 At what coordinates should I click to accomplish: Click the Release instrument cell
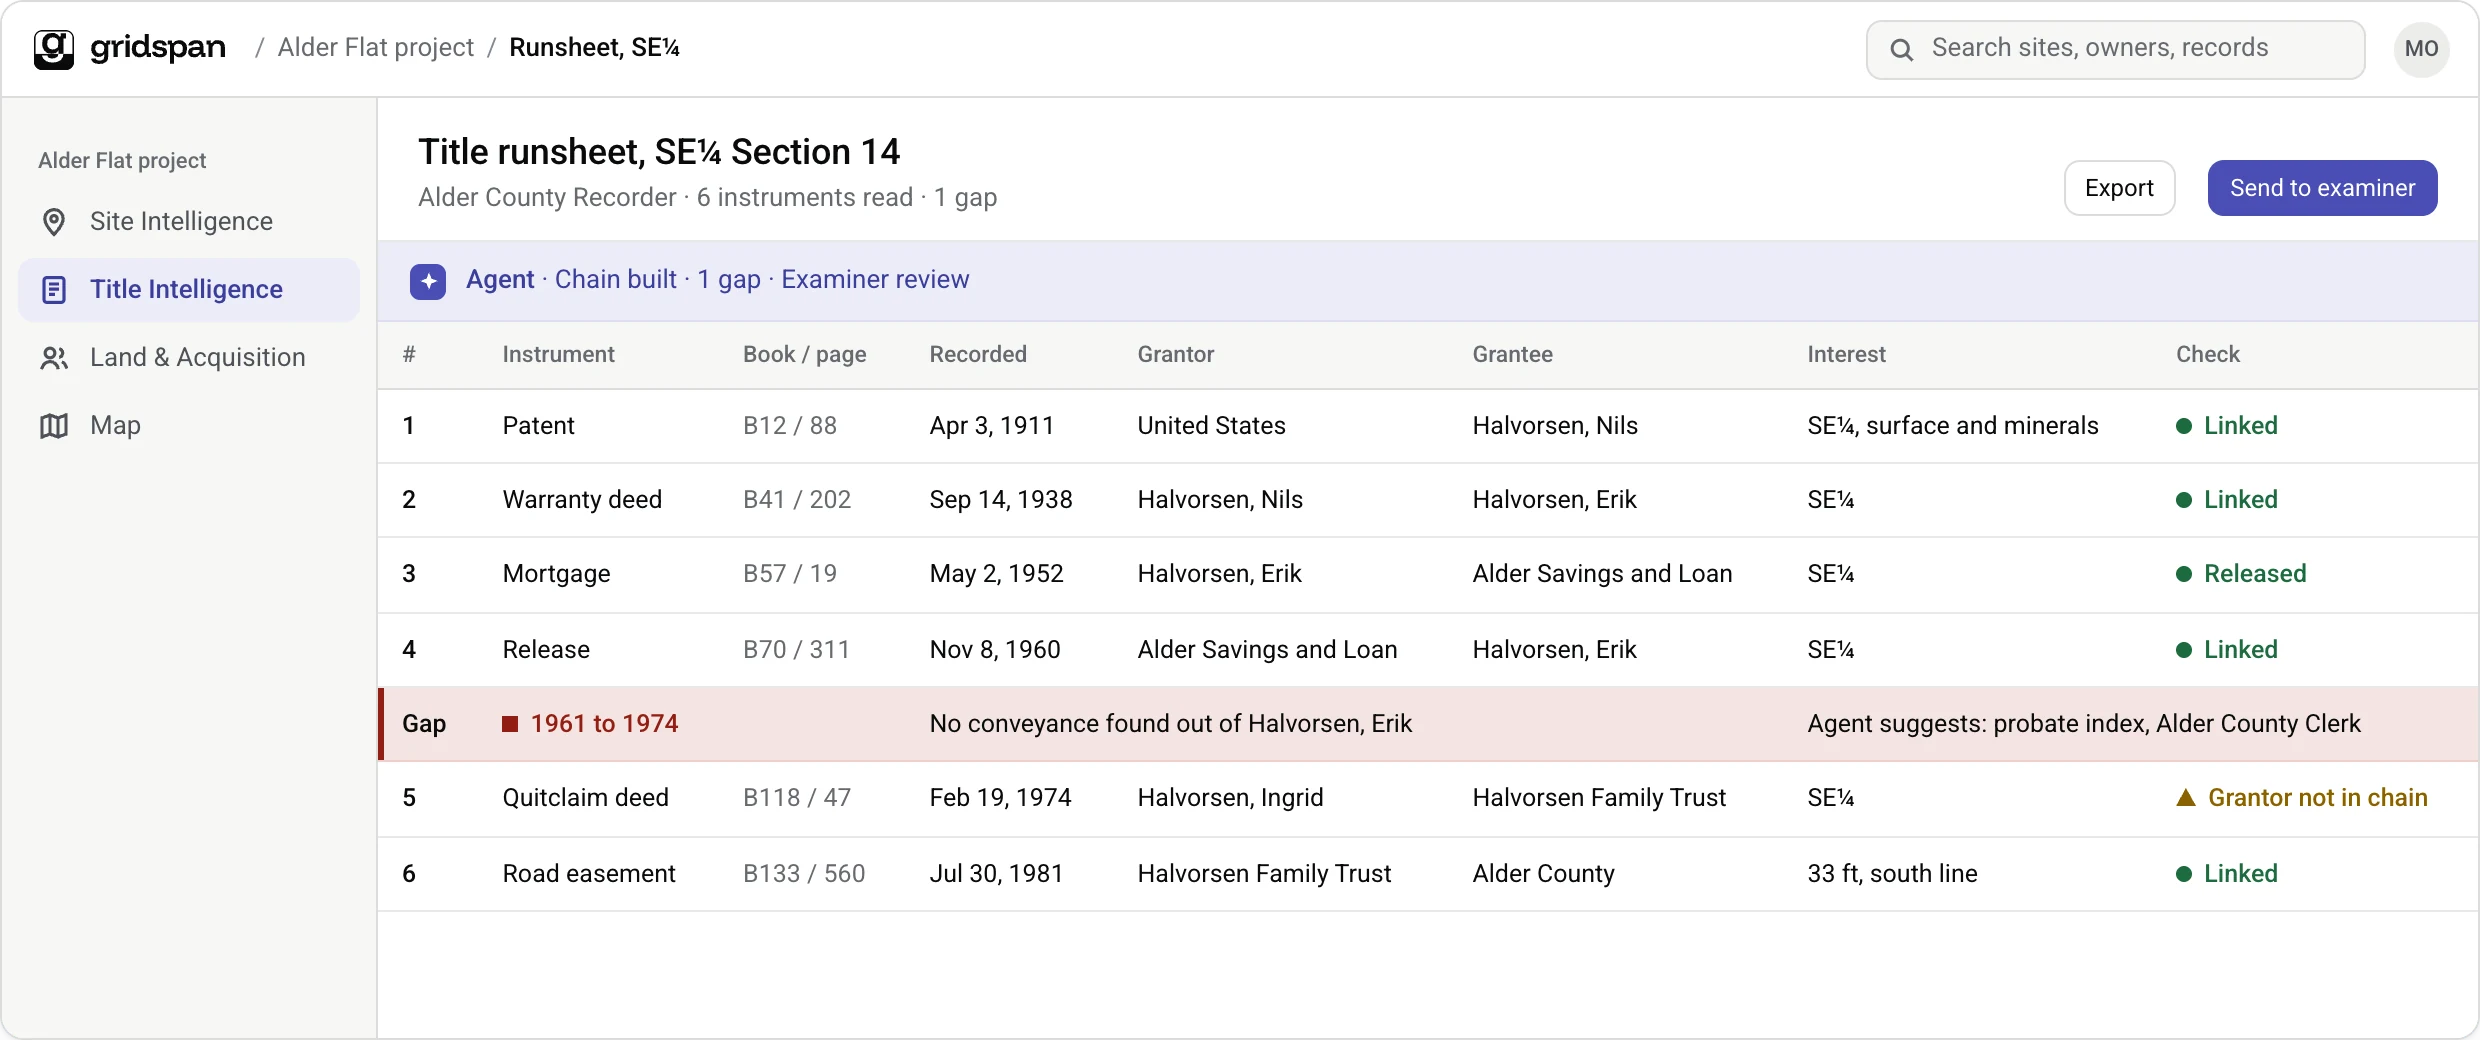[546, 650]
